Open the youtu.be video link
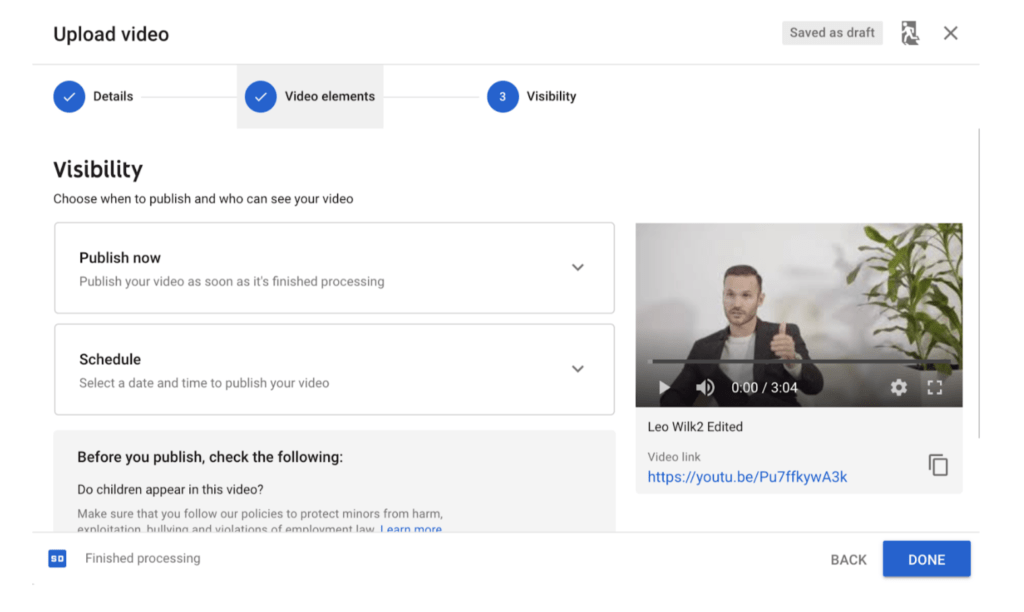 click(x=747, y=477)
